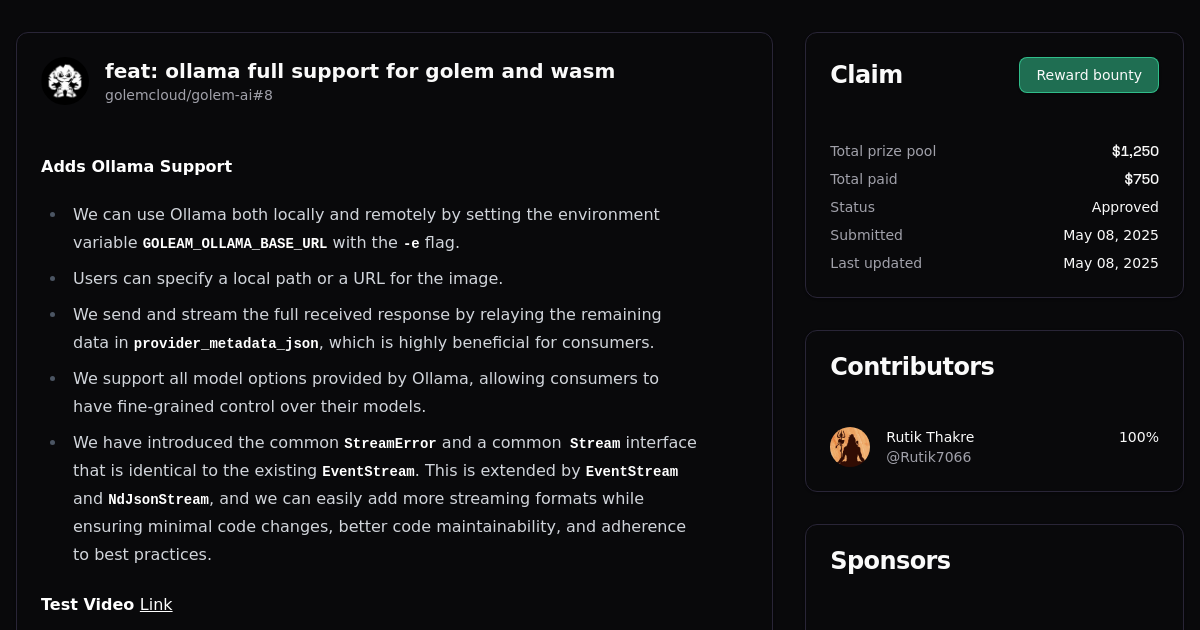Viewport: 1200px width, 630px height.
Task: Click the GOLEAM_OLLAMA_BASE_URL code snippet
Action: pyautogui.click(x=234, y=243)
